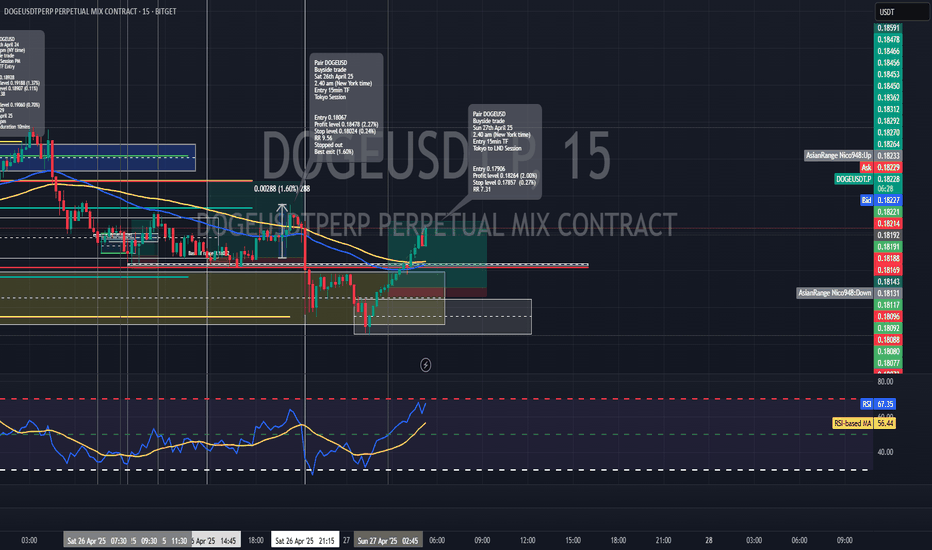
Task: Click the 0.18077 price label
Action: pyautogui.click(x=888, y=363)
